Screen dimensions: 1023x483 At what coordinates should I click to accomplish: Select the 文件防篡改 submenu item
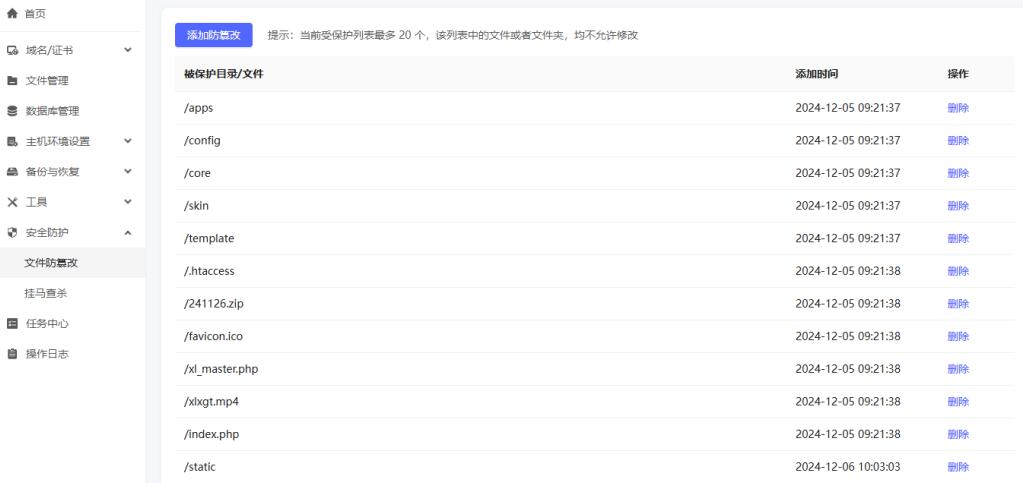click(x=51, y=263)
